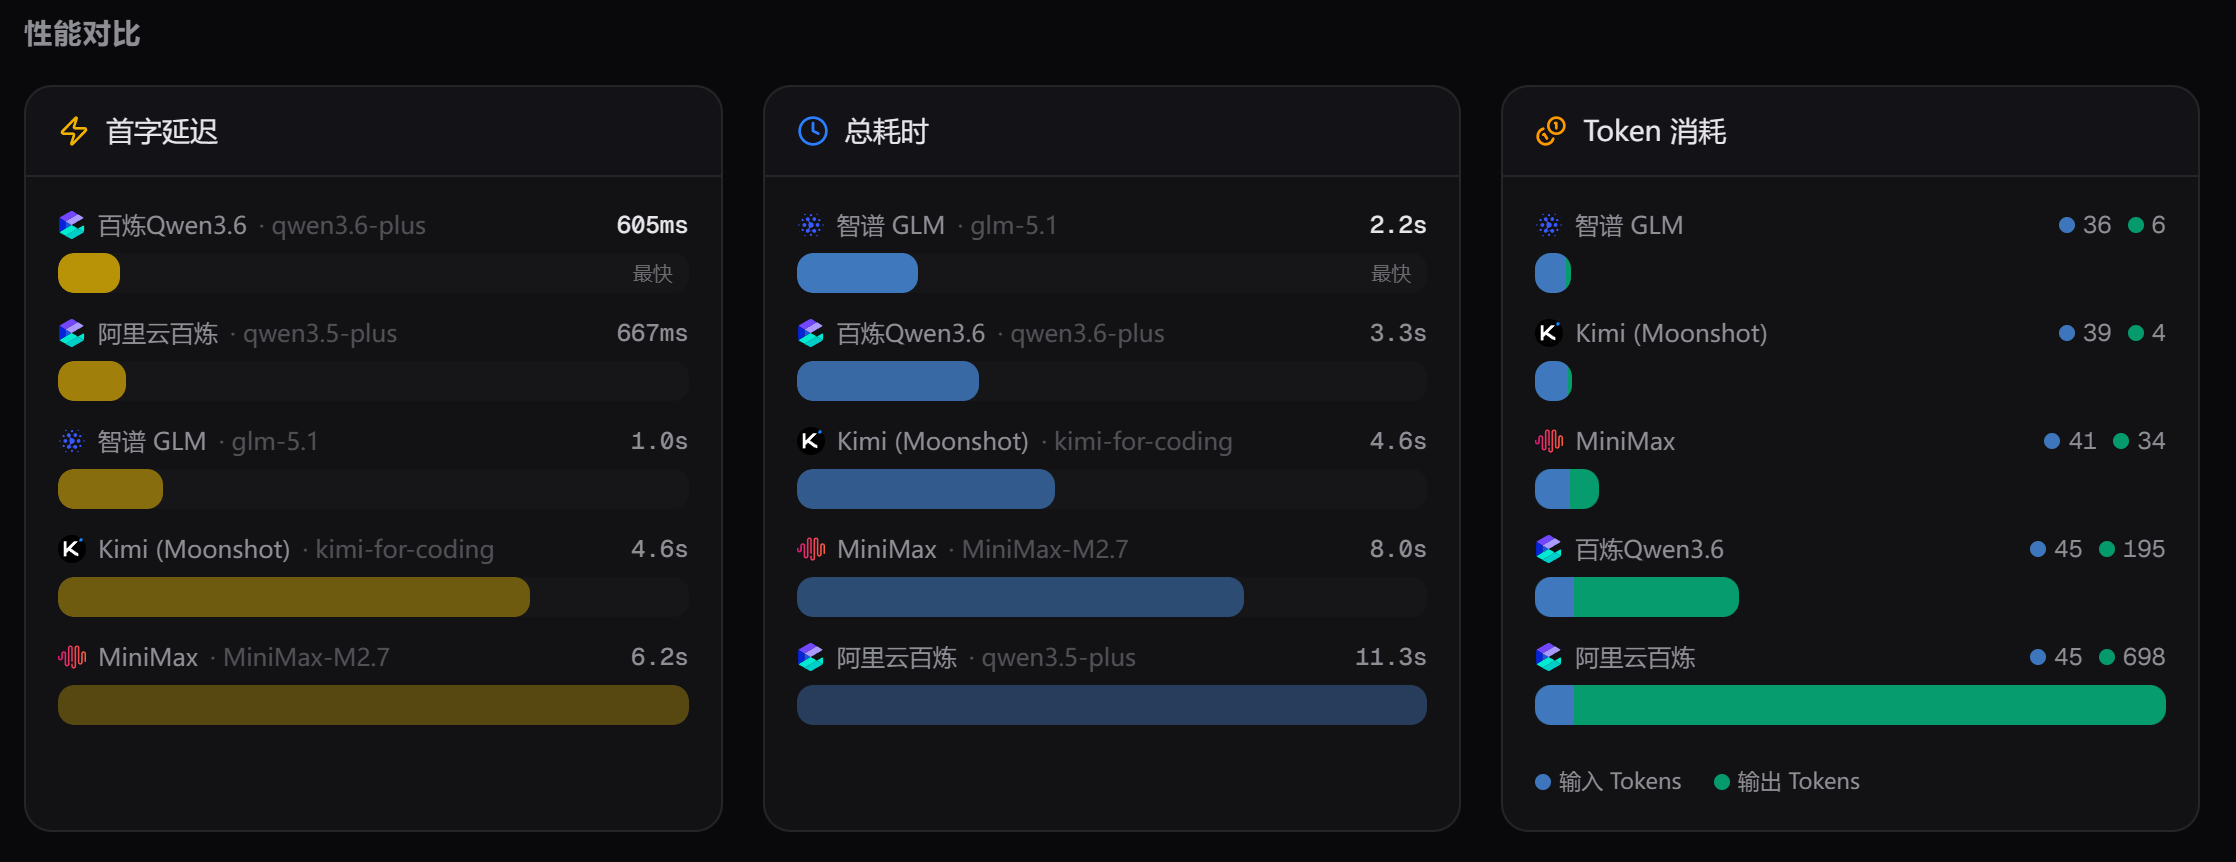
Task: Click the MiniMax row name in the Token 消耗 panel
Action: pos(1624,441)
